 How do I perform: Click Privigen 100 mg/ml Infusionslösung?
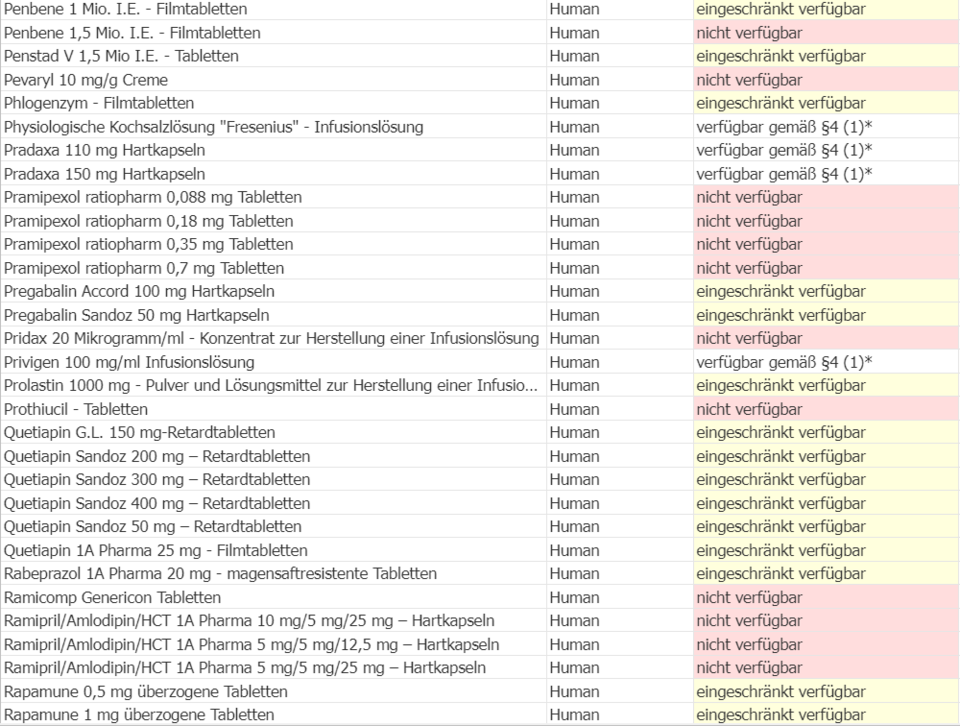pos(129,362)
